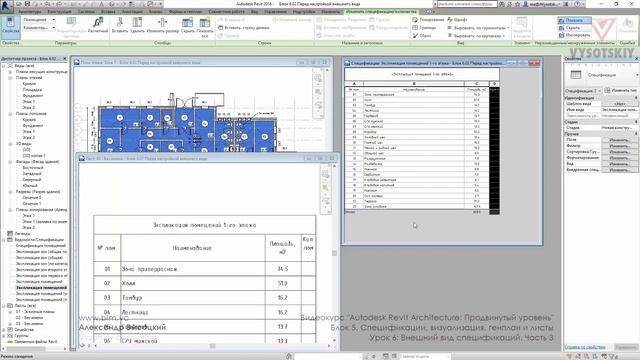Select Спецификация помещений in project browser
The width and height of the screenshot is (640, 360).
pos(41,246)
